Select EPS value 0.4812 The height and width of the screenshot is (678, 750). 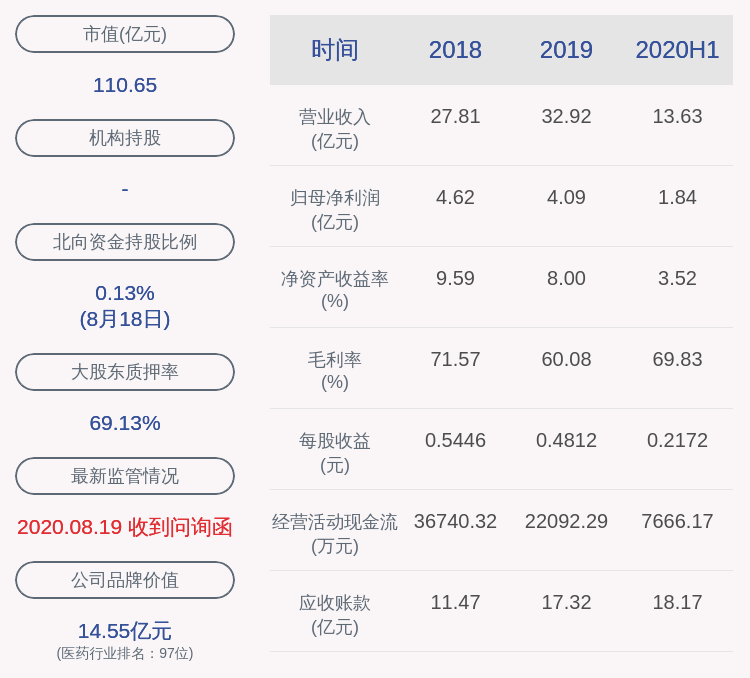point(566,440)
